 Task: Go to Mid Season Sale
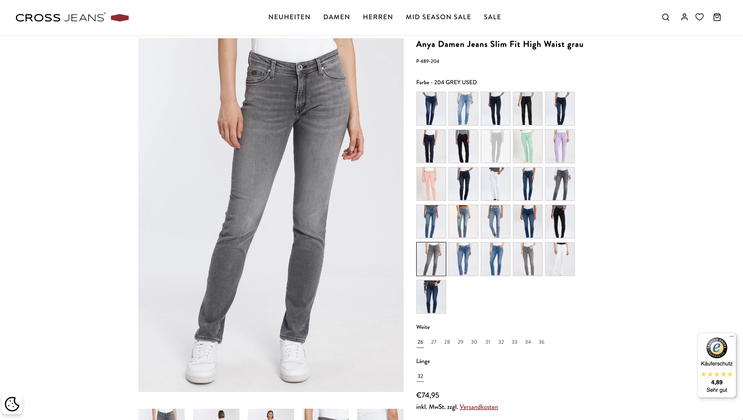coord(438,17)
